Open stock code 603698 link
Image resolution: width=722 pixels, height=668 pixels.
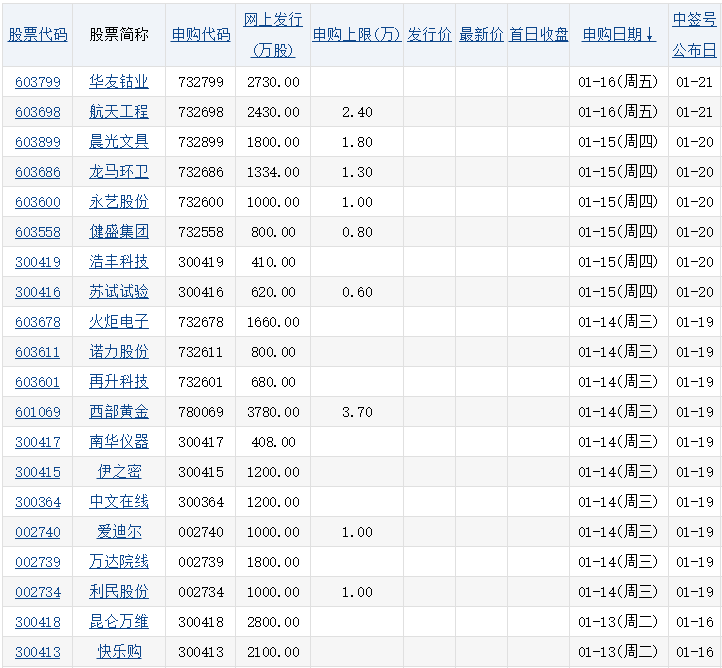coord(38,112)
